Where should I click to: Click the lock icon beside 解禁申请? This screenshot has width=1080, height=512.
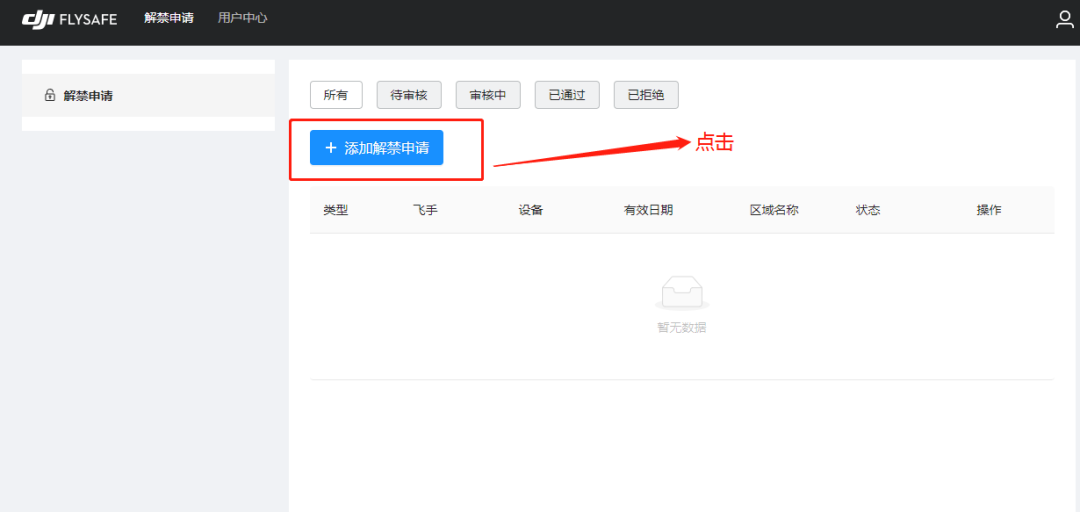click(x=50, y=95)
